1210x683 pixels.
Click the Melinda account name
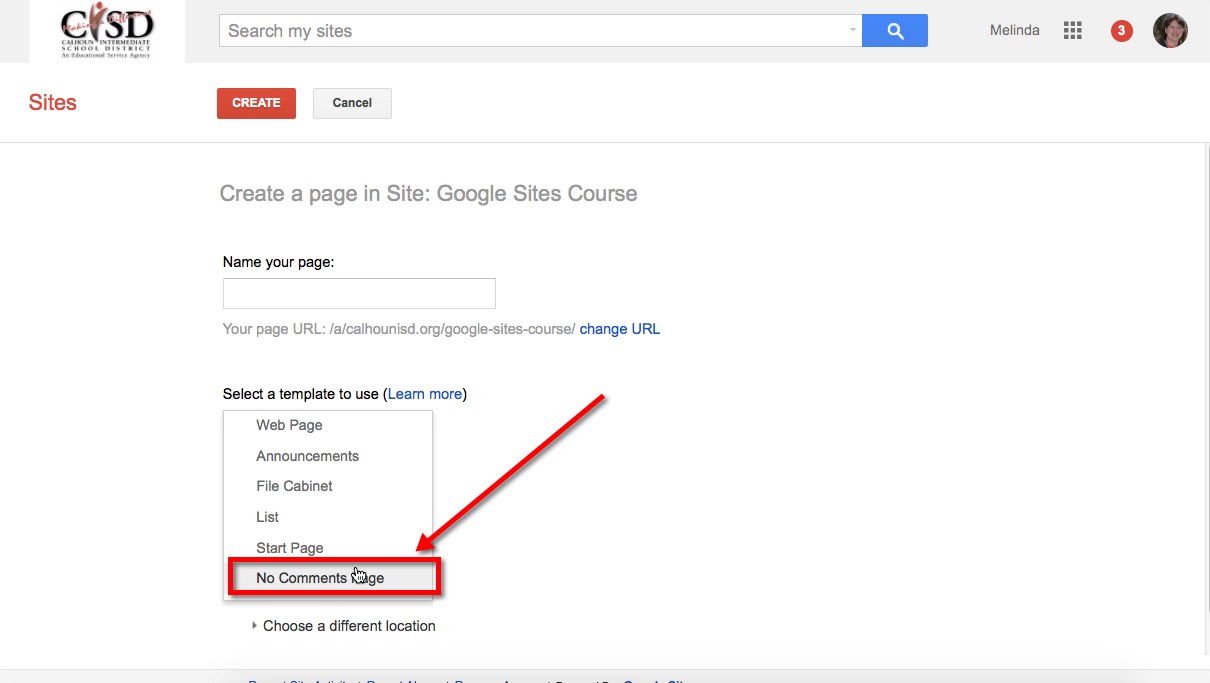(1015, 31)
